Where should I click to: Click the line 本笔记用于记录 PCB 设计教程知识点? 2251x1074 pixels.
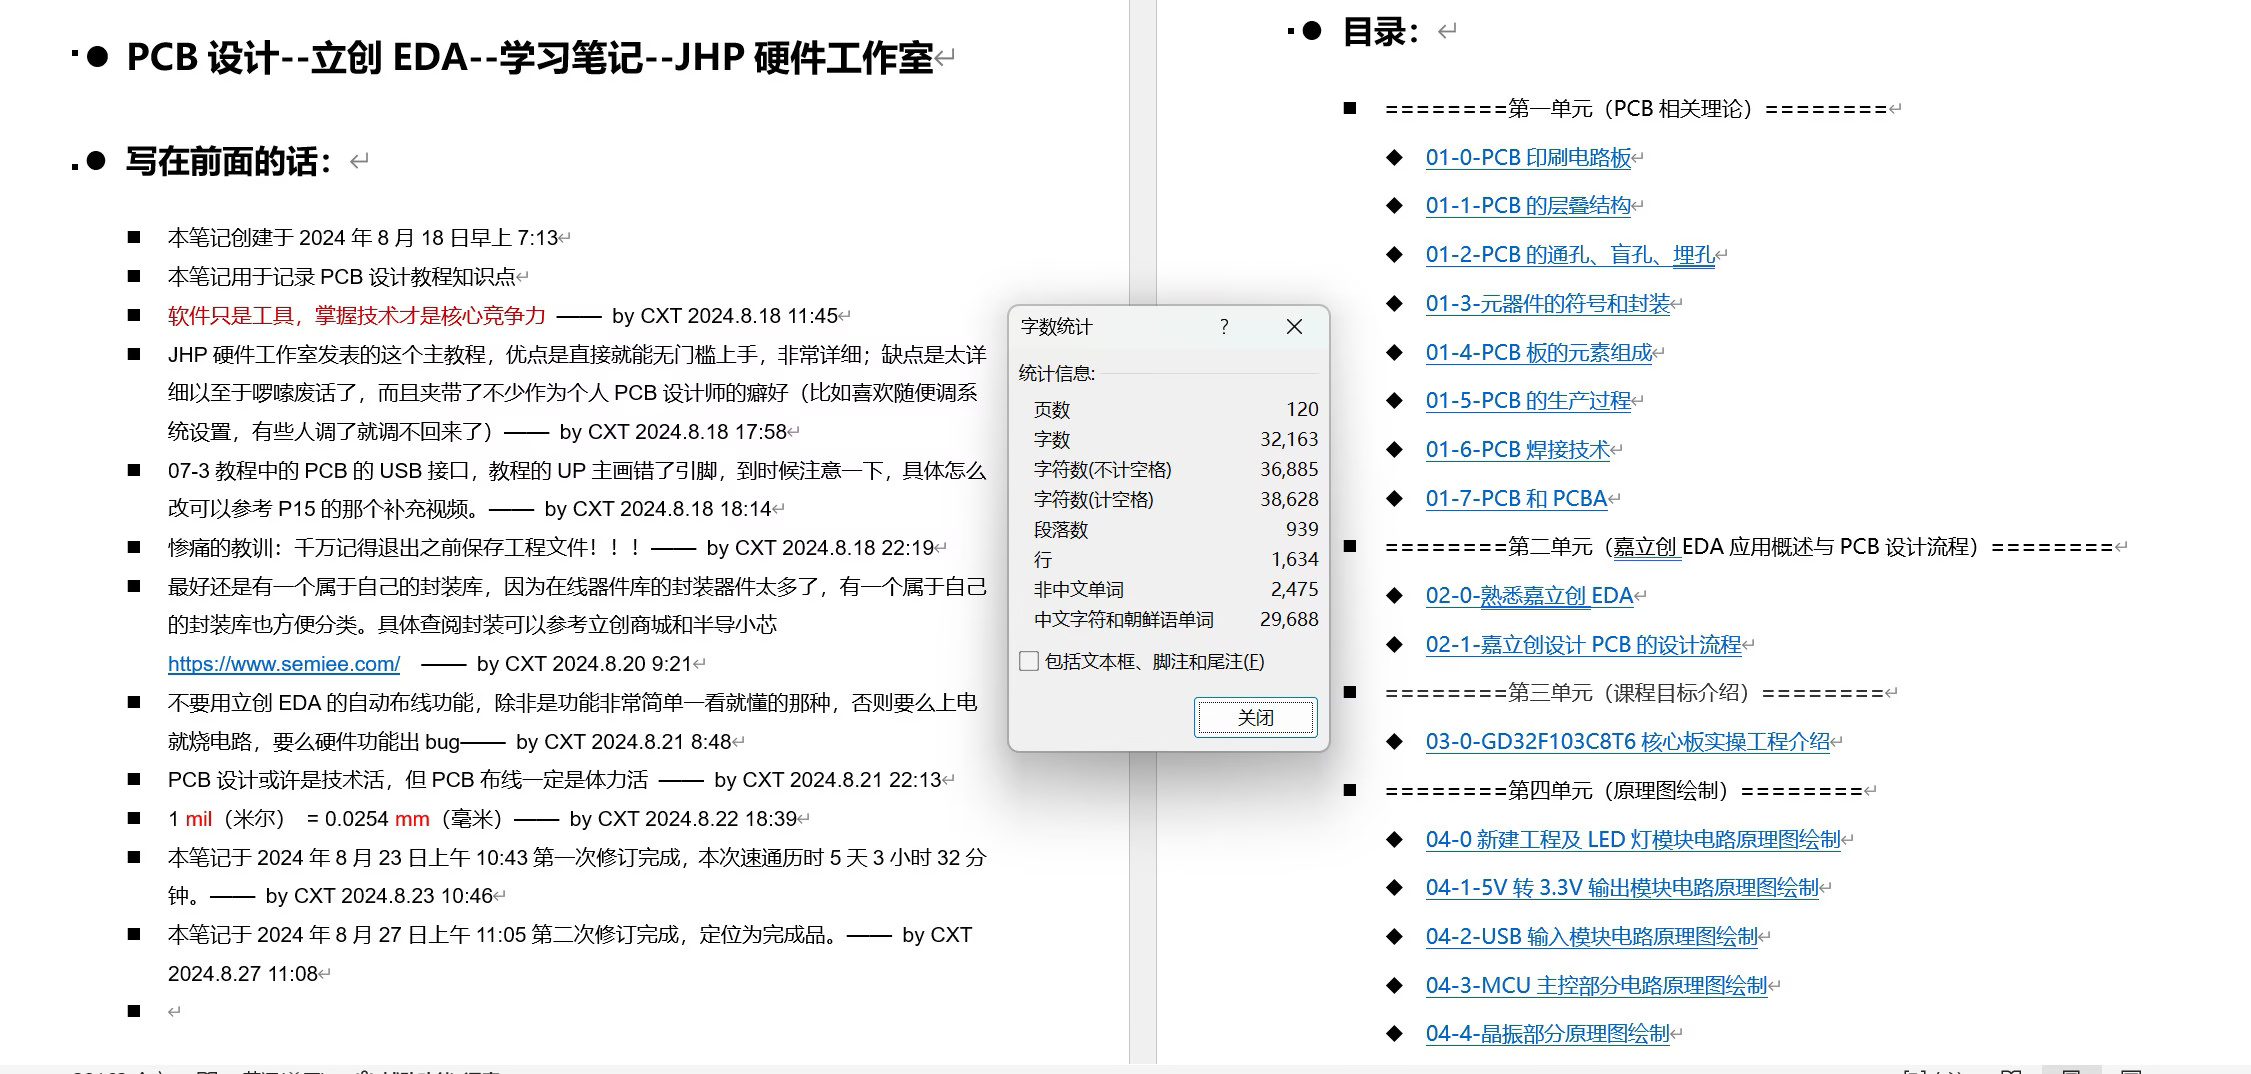point(342,277)
